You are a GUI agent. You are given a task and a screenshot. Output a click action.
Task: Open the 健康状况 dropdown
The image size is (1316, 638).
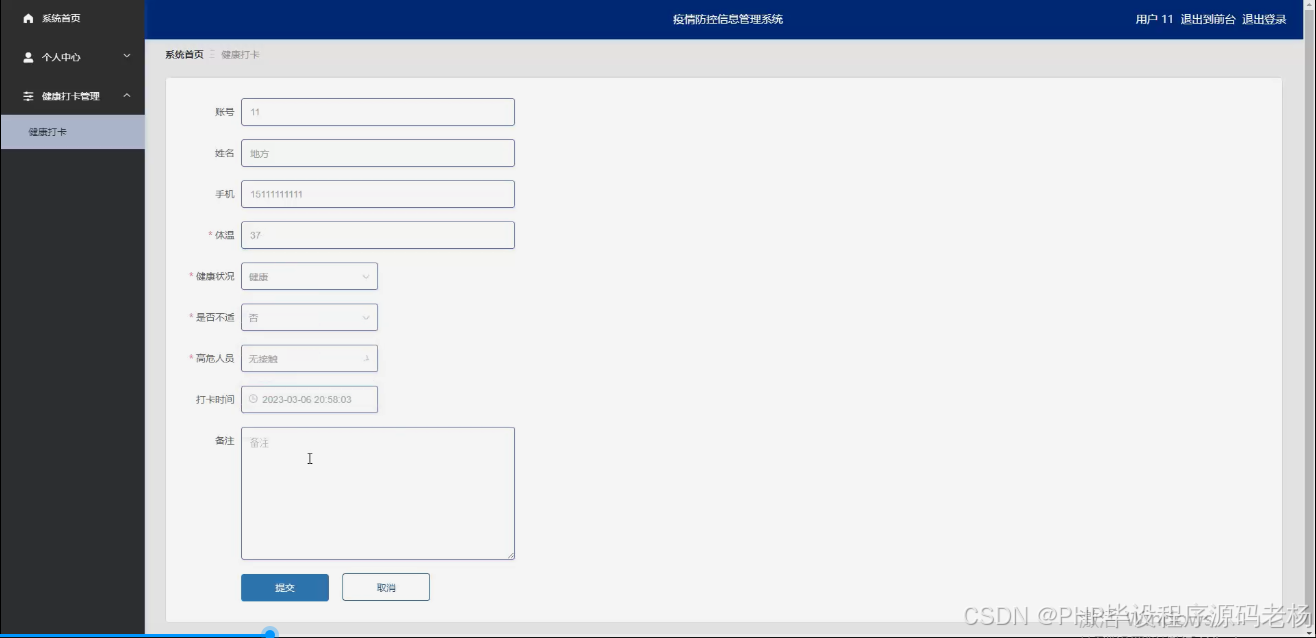click(x=309, y=276)
